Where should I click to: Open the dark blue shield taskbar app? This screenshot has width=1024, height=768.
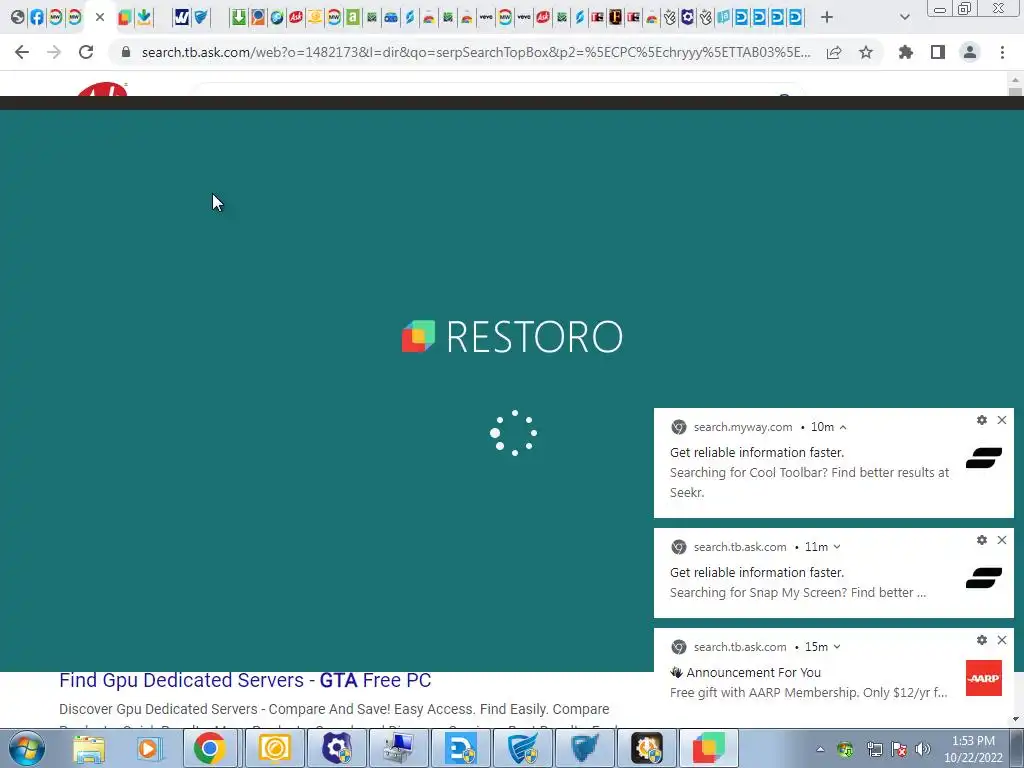(585, 748)
